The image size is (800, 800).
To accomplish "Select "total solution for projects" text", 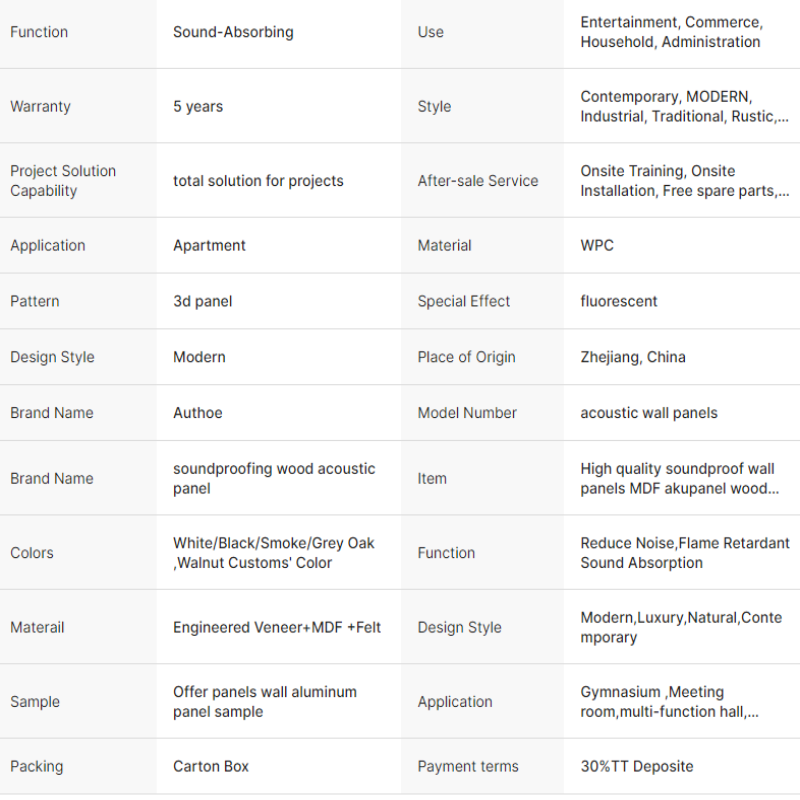I will [x=258, y=181].
